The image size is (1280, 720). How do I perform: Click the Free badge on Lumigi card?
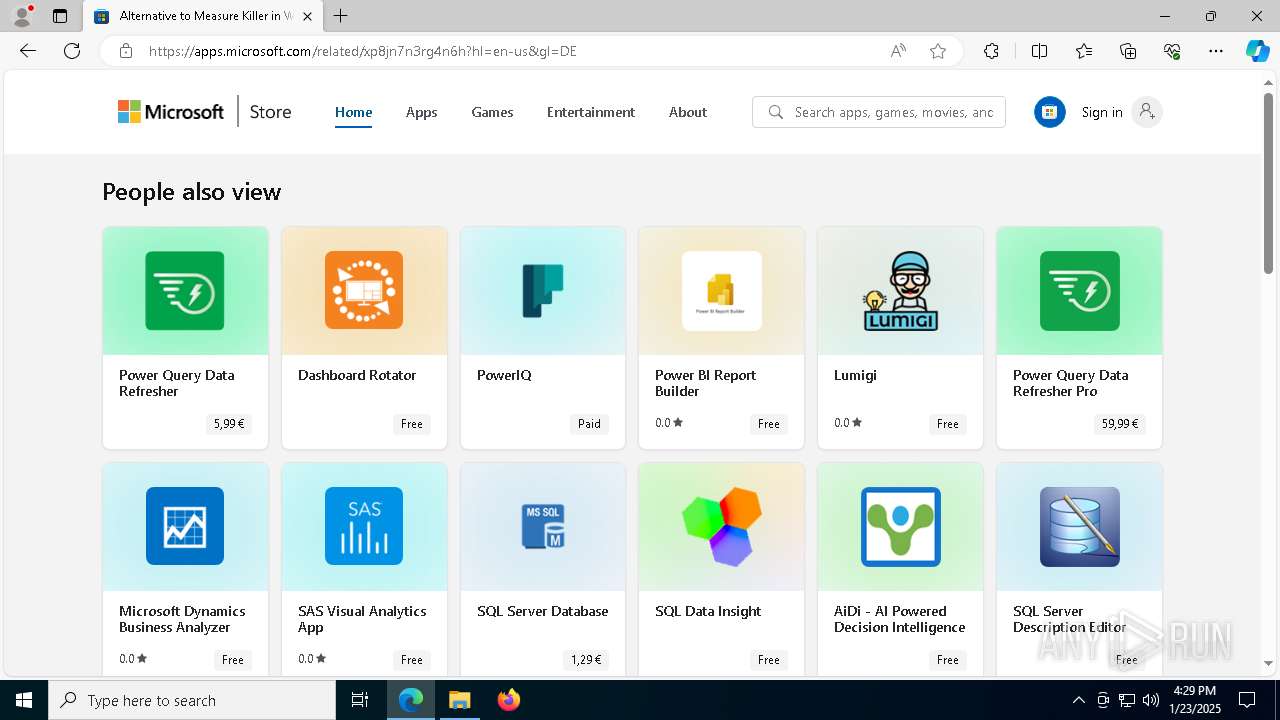click(x=948, y=424)
